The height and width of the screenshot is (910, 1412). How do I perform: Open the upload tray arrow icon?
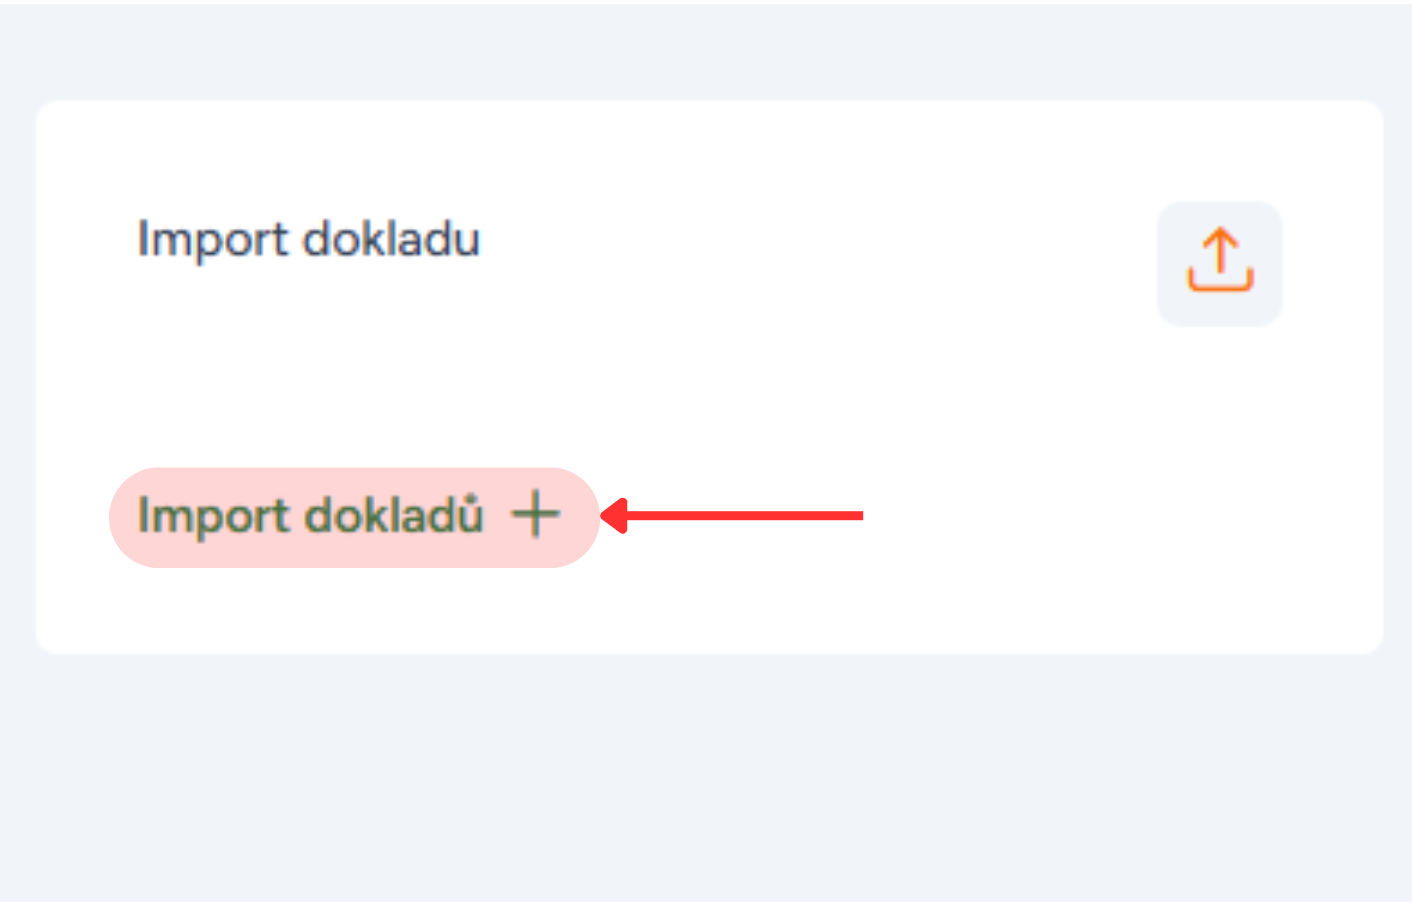point(1219,260)
